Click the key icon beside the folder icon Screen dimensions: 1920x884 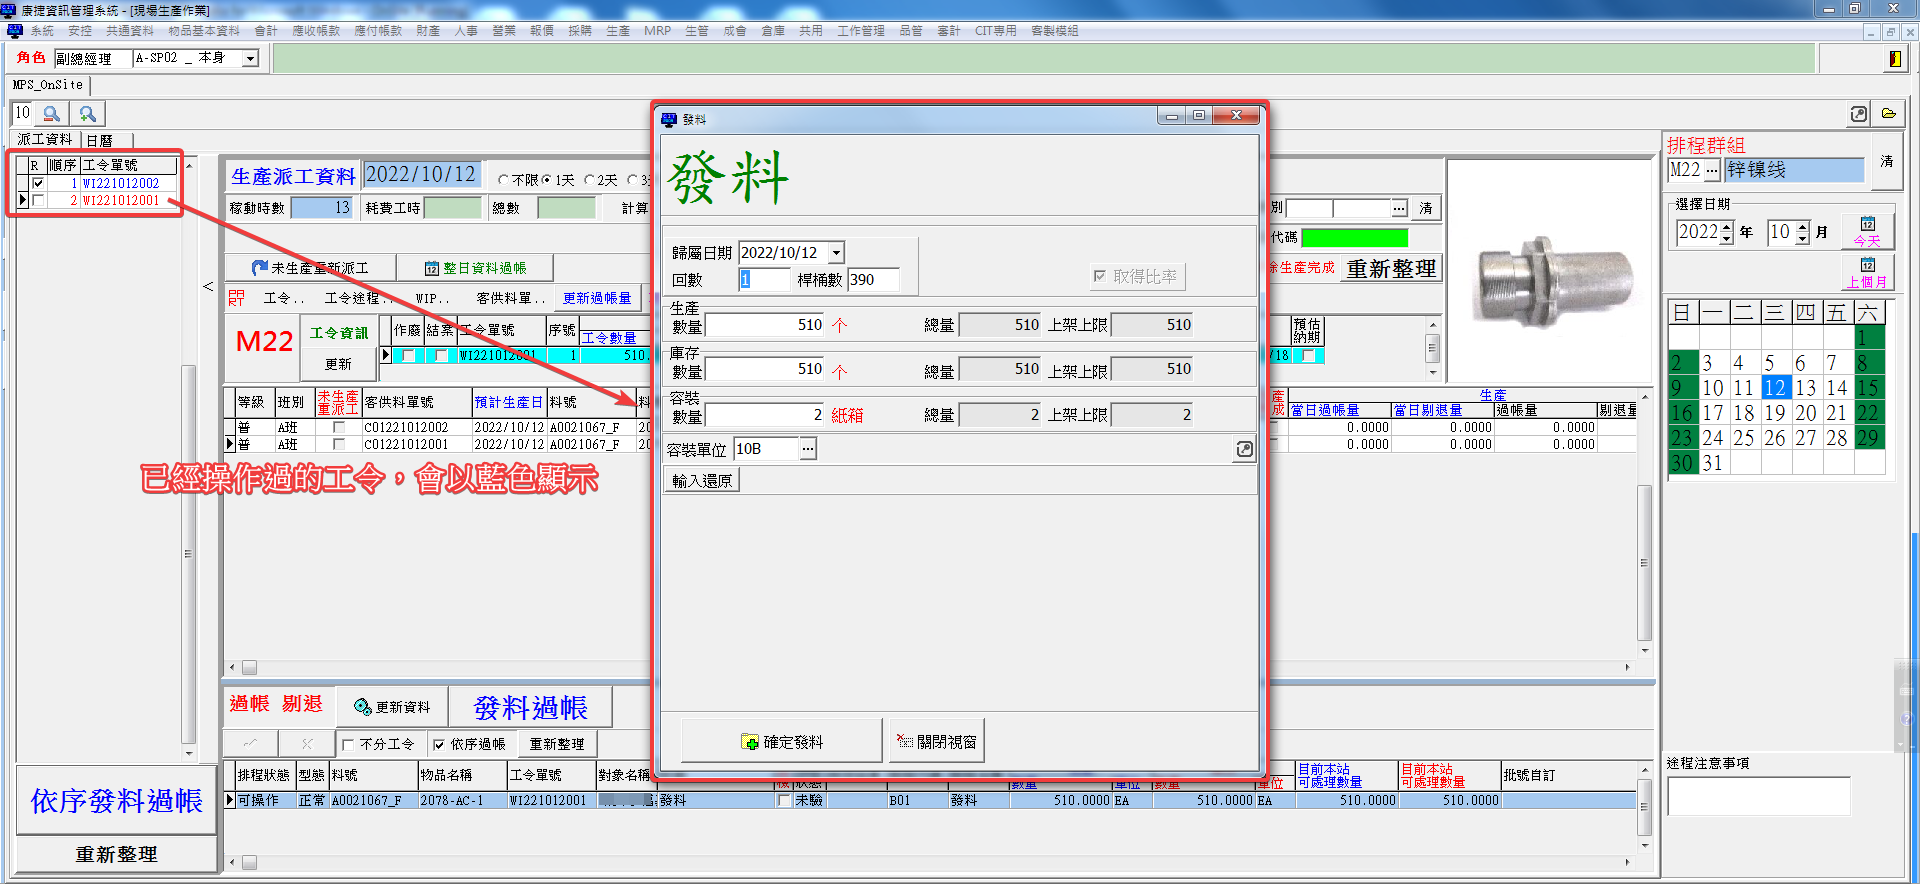tap(1858, 114)
